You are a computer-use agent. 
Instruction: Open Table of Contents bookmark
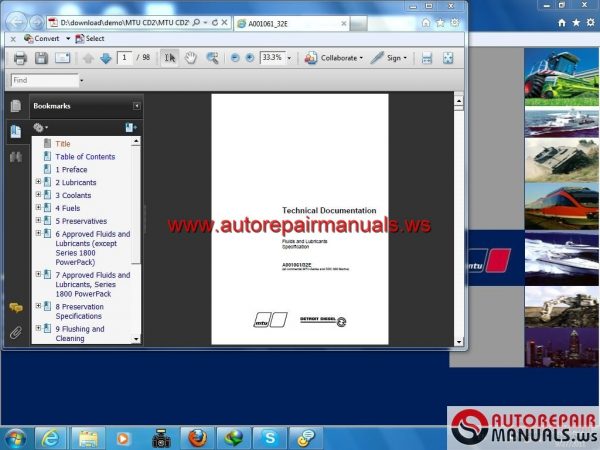(x=85, y=157)
